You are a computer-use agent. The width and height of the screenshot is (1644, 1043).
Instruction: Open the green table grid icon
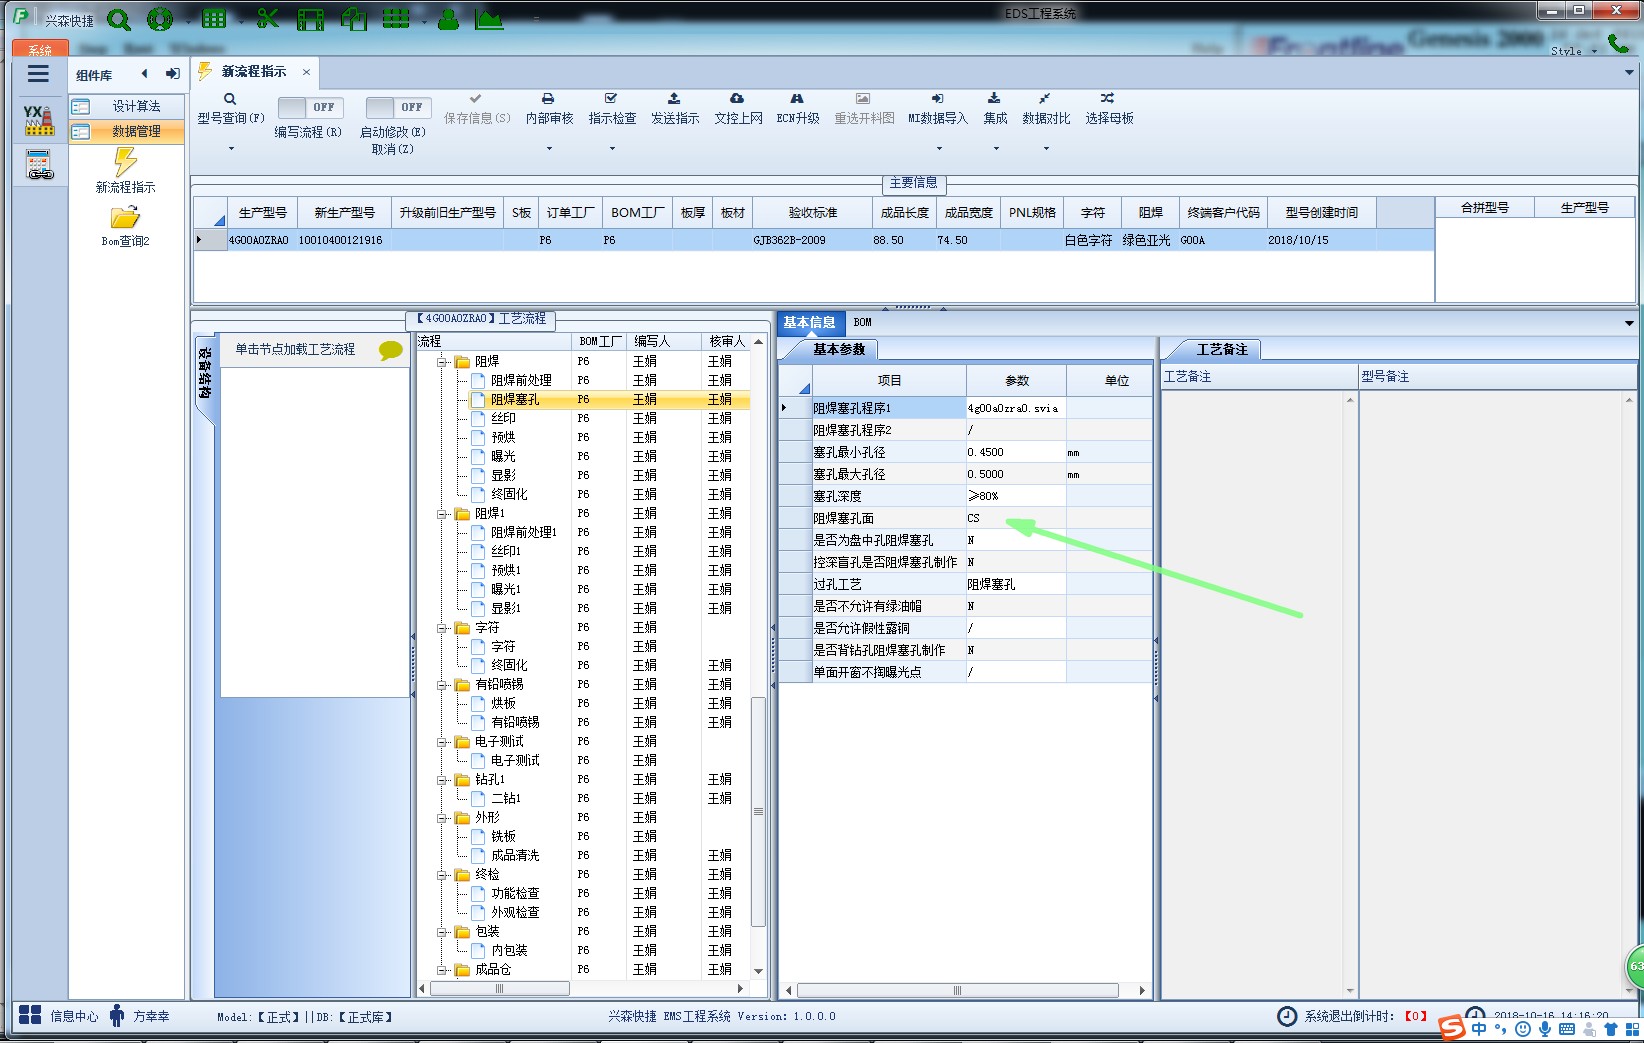click(x=214, y=19)
